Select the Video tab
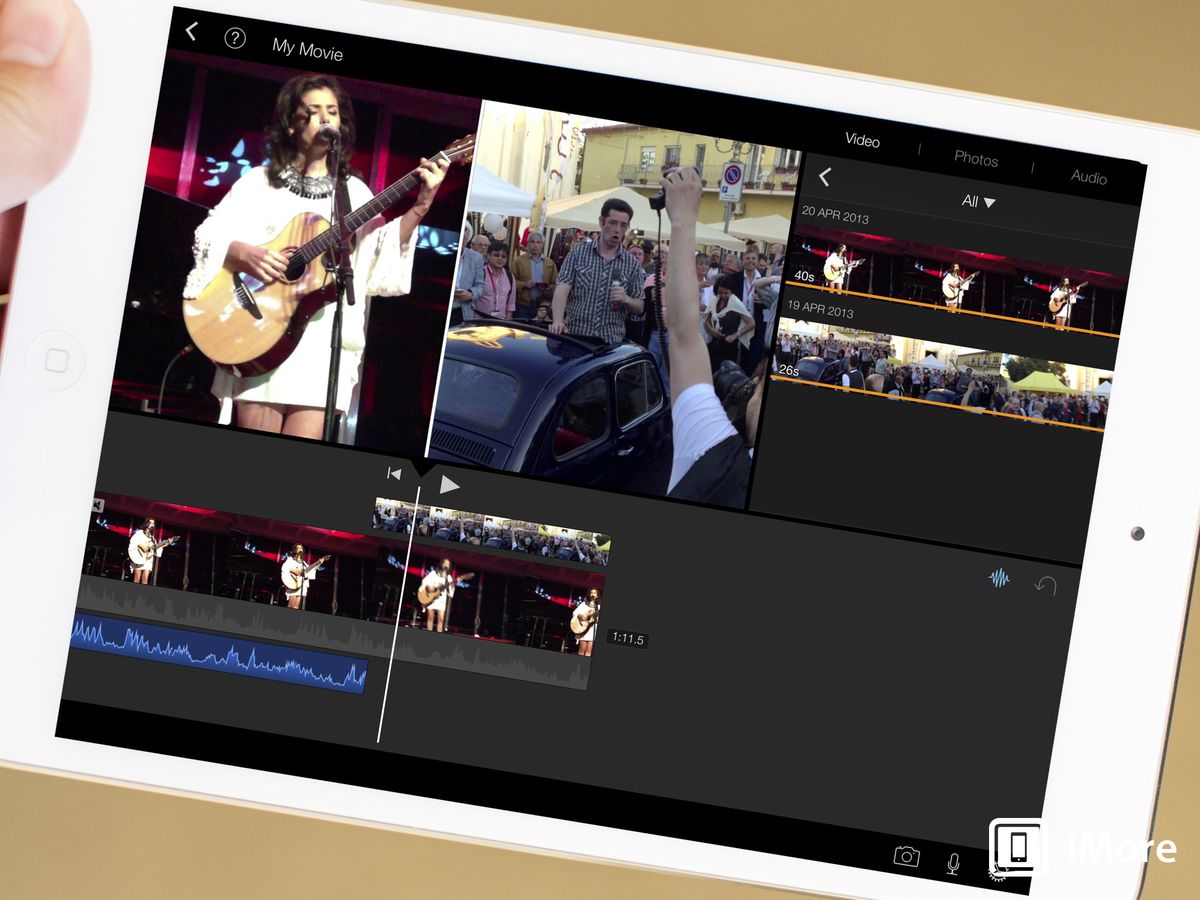Screen dimensions: 1200x900 point(863,142)
